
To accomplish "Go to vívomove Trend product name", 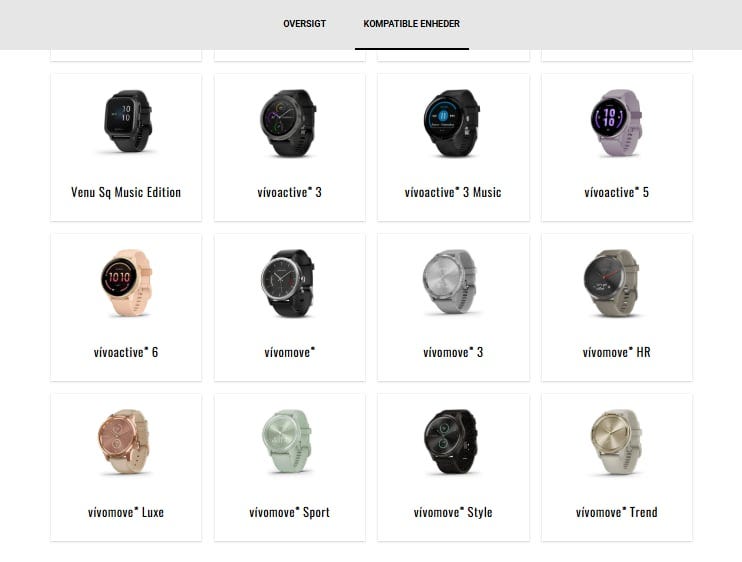I will click(x=617, y=512).
